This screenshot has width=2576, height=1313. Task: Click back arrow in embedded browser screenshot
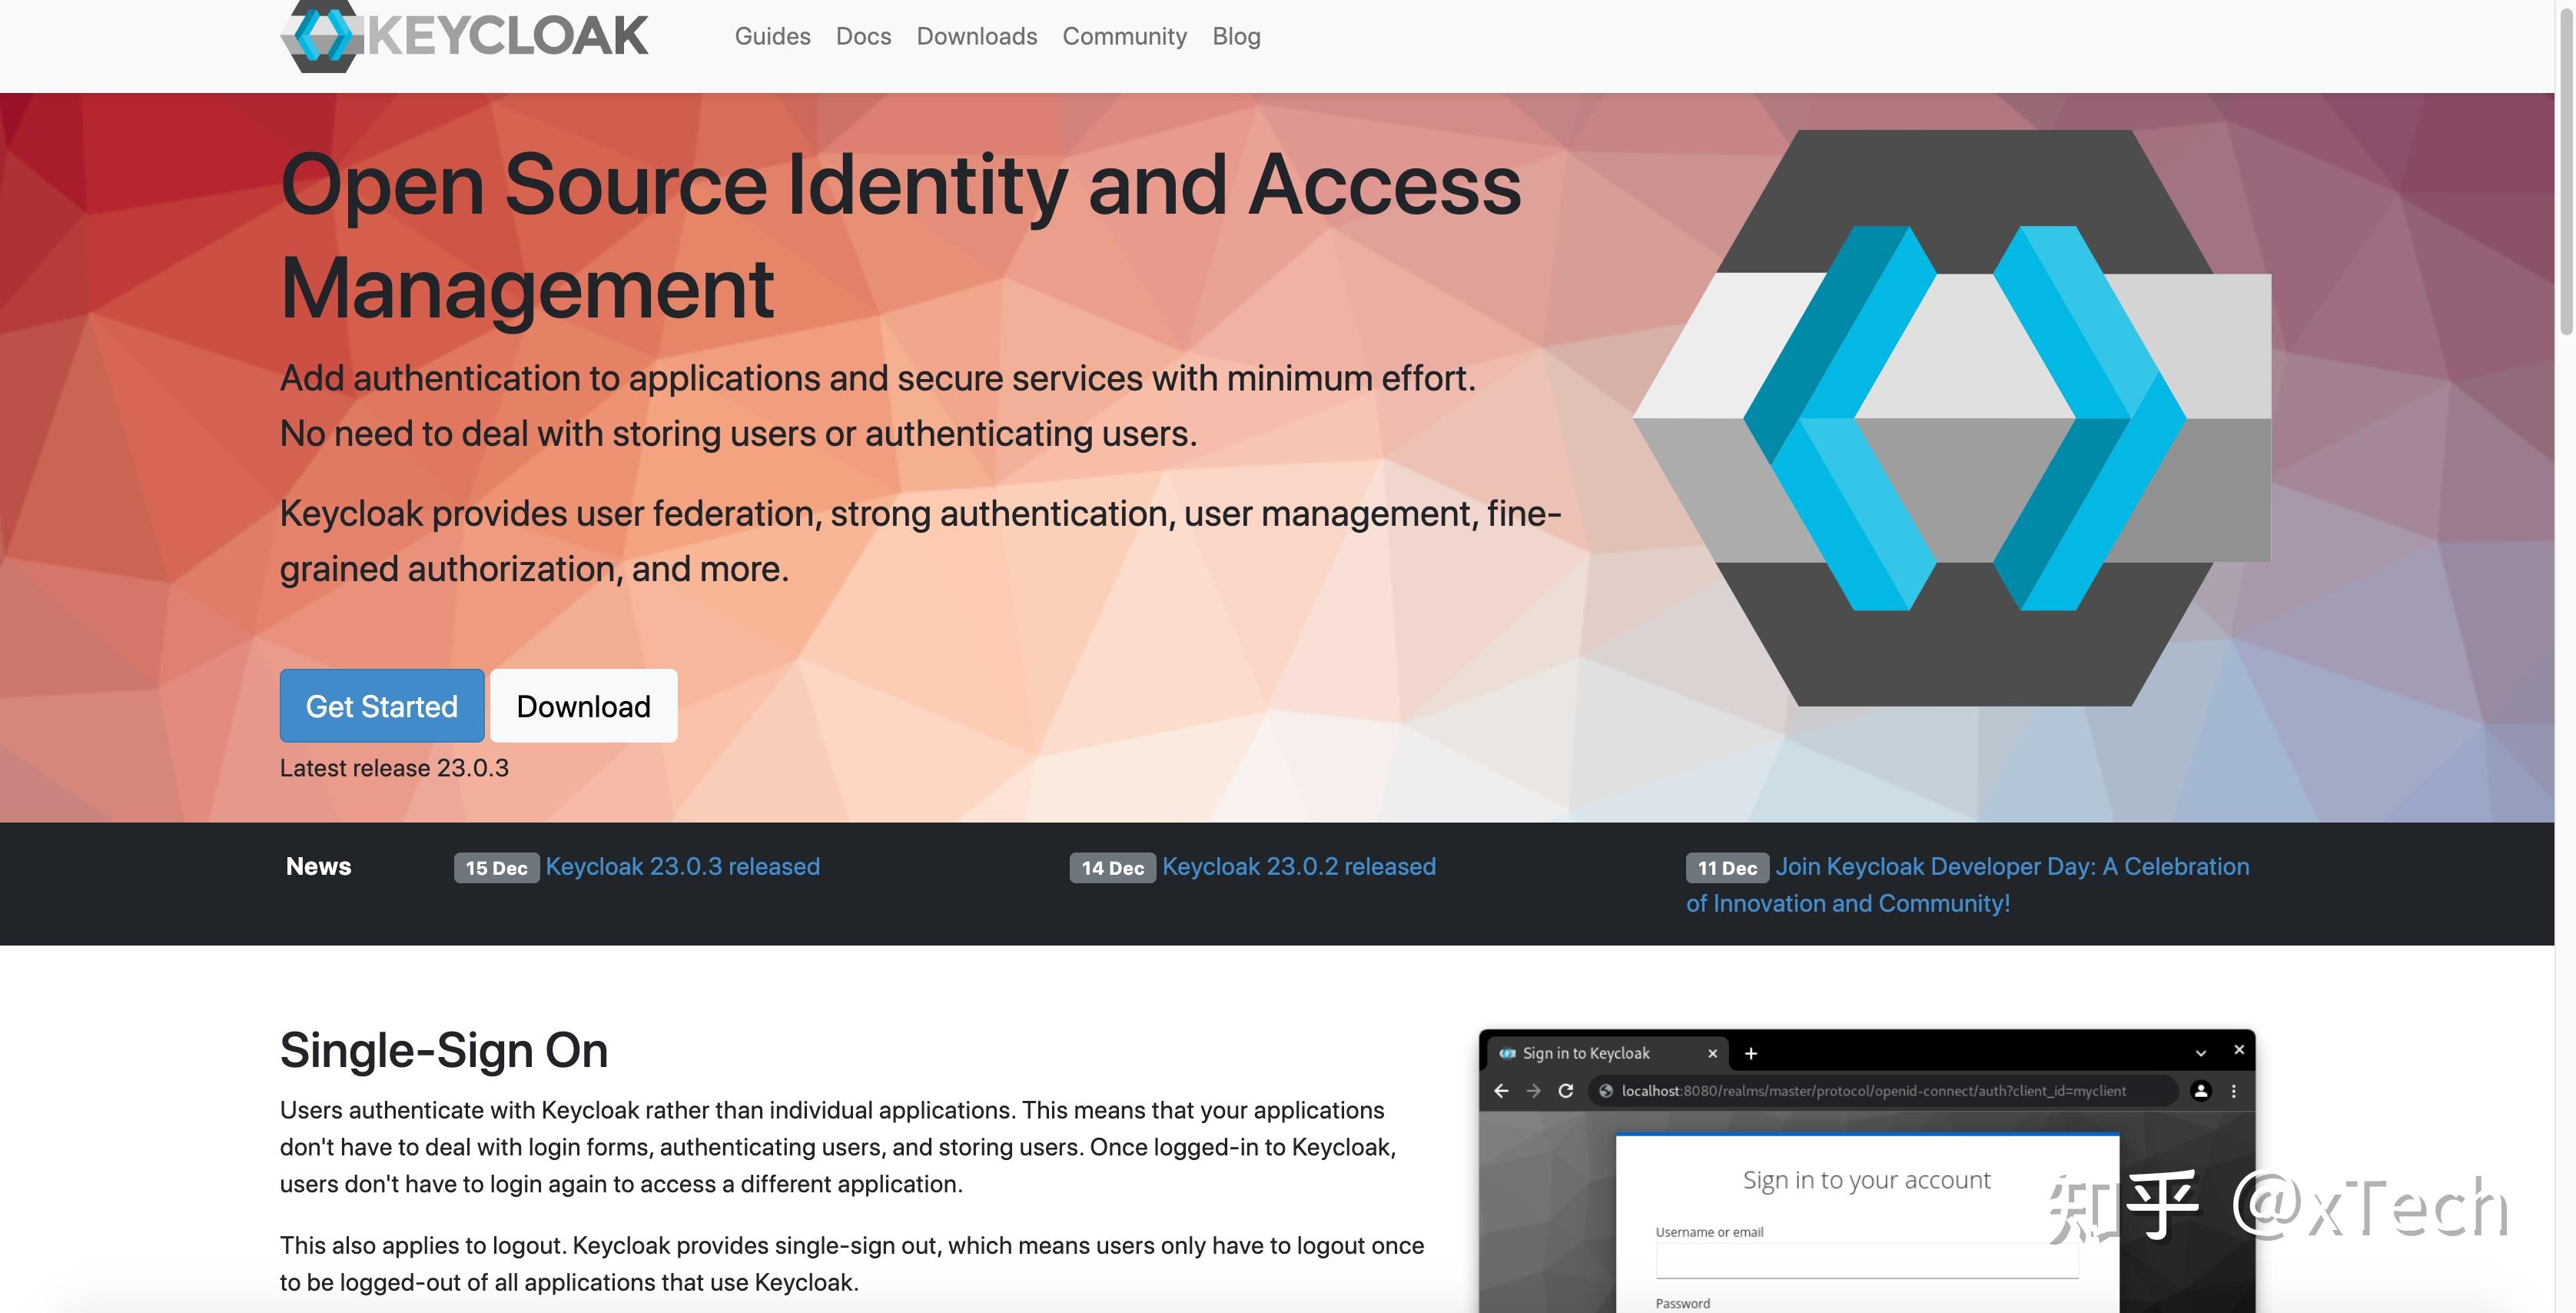[x=1501, y=1091]
